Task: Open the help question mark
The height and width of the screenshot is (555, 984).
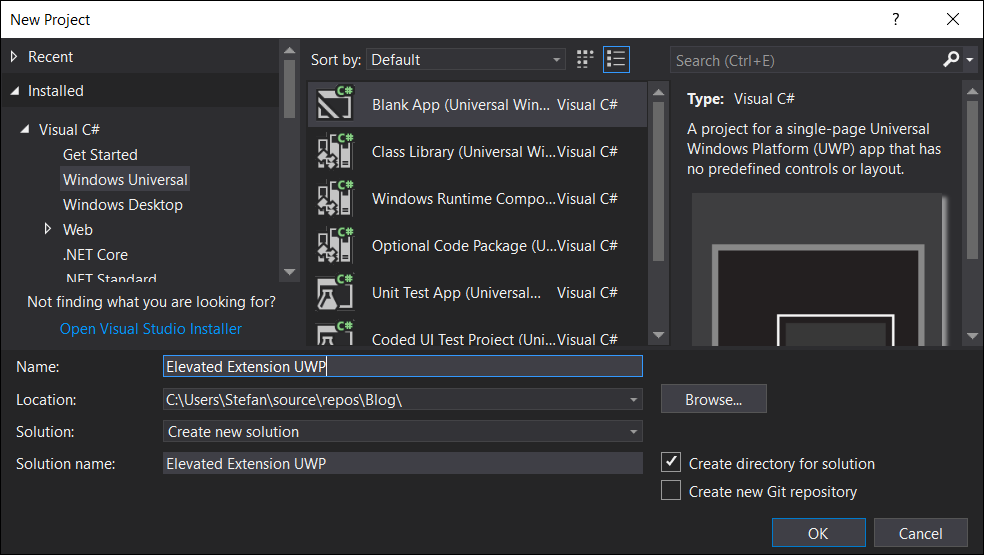Action: pos(896,19)
